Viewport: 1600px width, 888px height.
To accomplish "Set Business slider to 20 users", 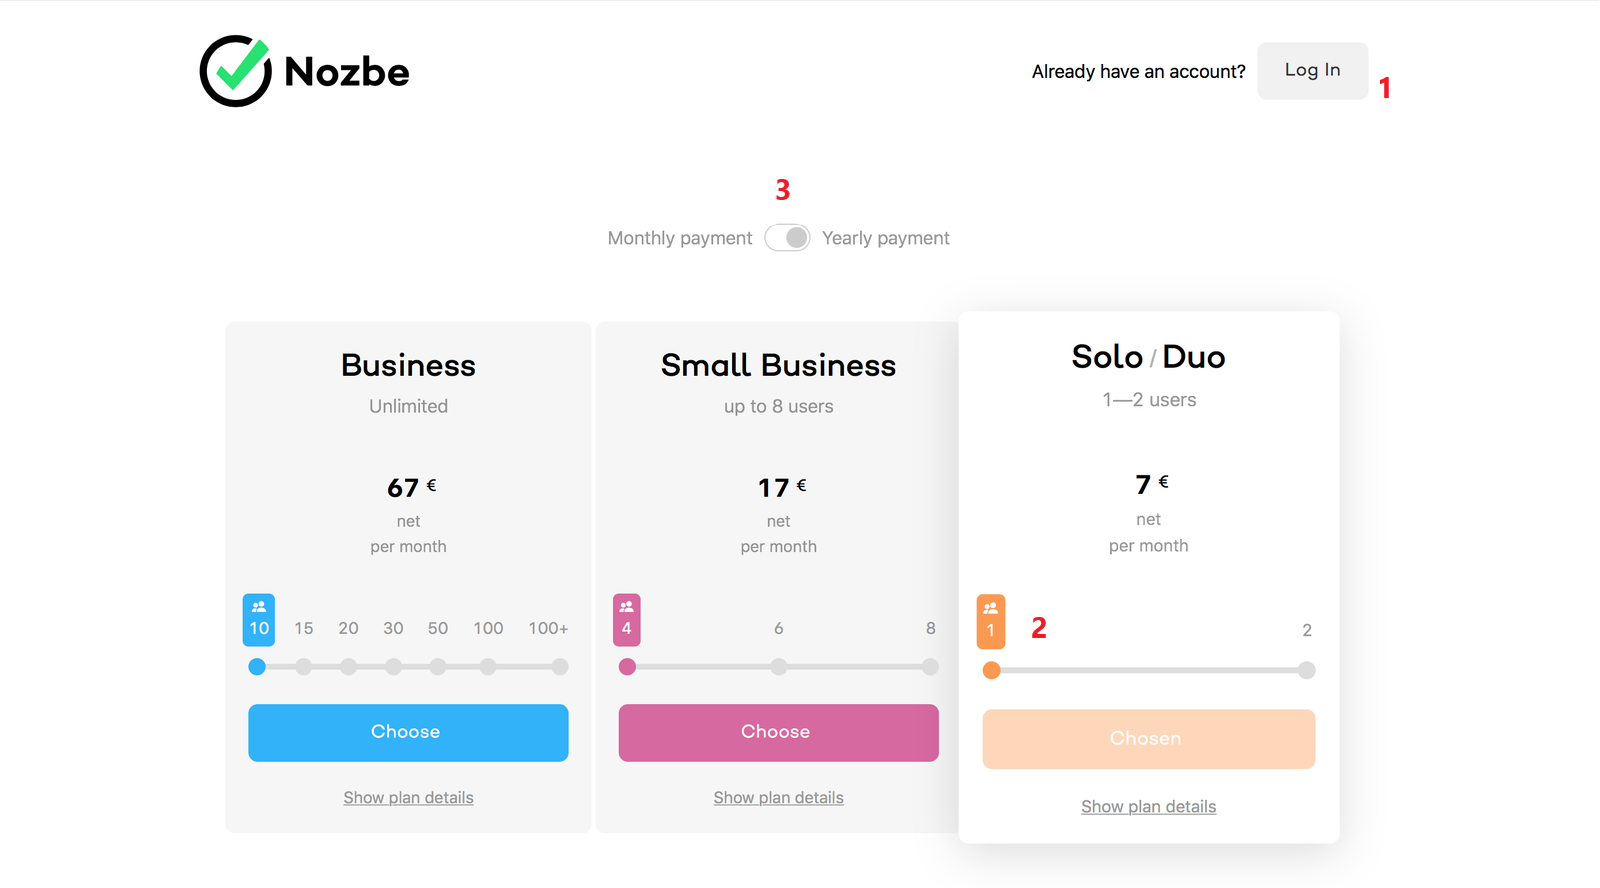I will pyautogui.click(x=348, y=667).
